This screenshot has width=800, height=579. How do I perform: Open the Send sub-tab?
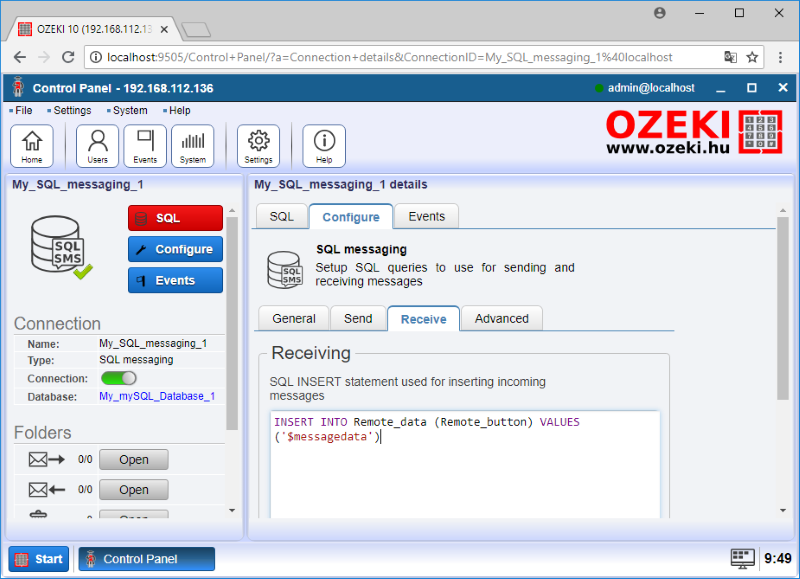358,318
